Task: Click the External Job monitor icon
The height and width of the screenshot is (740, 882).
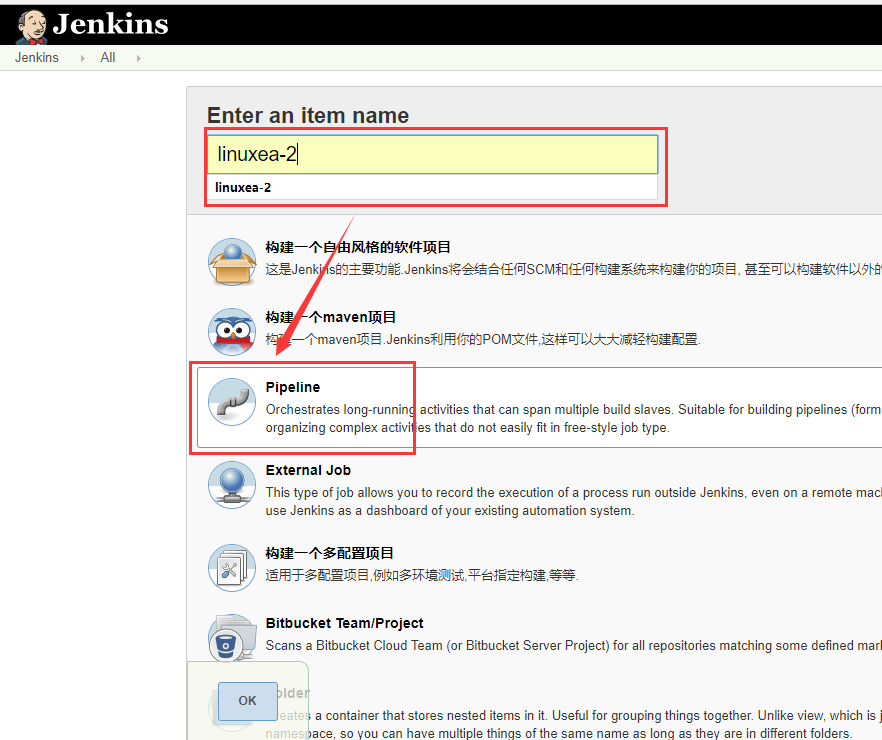Action: pyautogui.click(x=232, y=485)
